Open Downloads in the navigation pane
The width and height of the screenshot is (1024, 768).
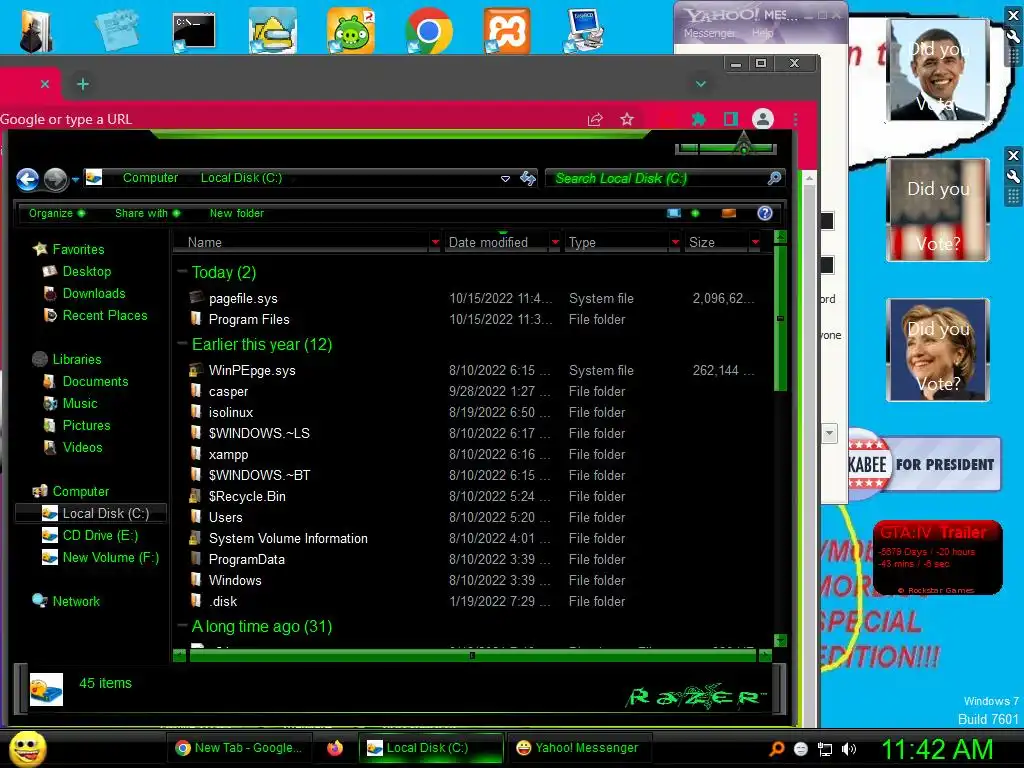click(94, 293)
